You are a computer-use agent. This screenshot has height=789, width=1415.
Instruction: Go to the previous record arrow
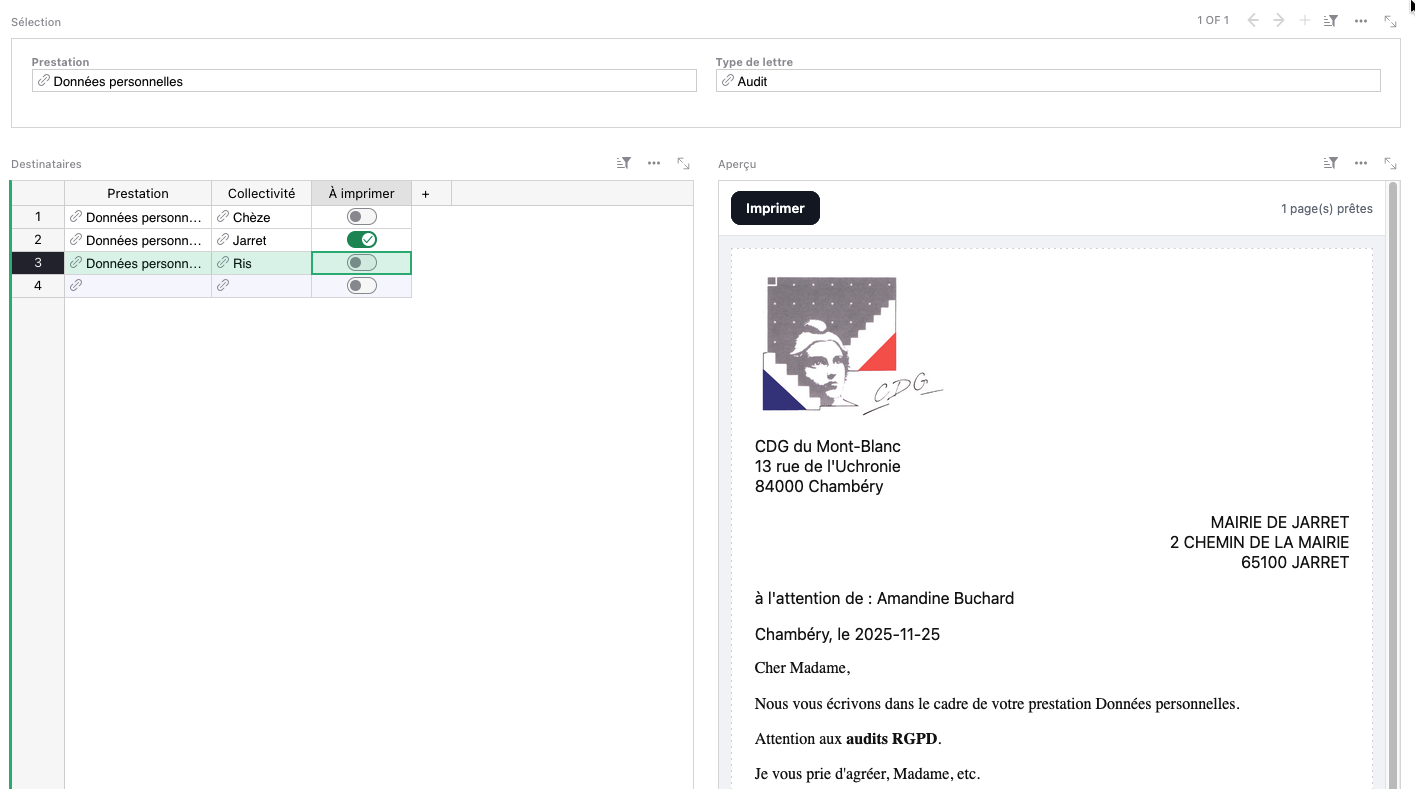(1252, 21)
